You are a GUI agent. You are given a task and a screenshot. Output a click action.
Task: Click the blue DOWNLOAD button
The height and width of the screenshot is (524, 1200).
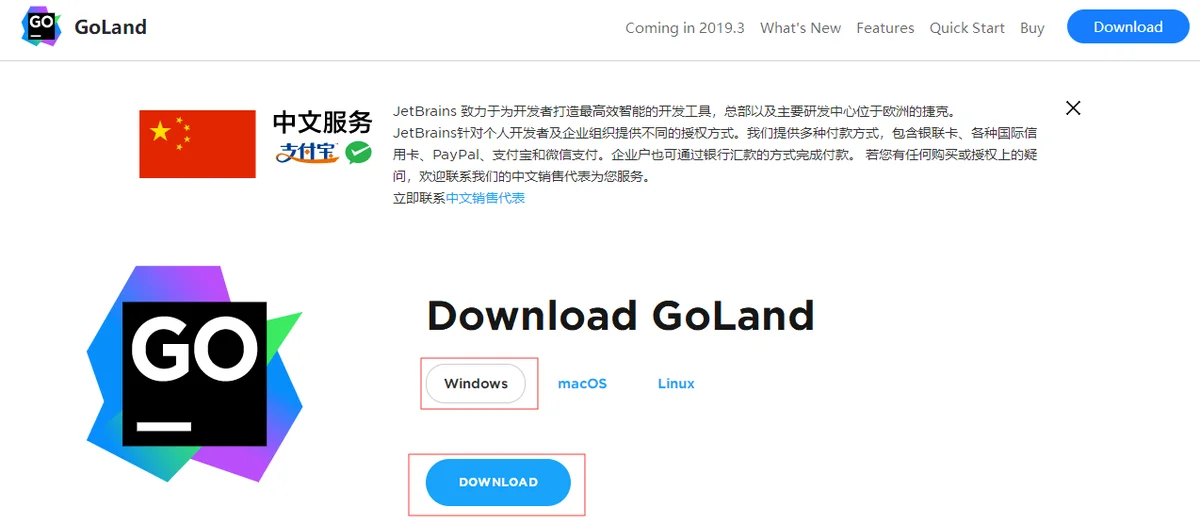(x=498, y=482)
